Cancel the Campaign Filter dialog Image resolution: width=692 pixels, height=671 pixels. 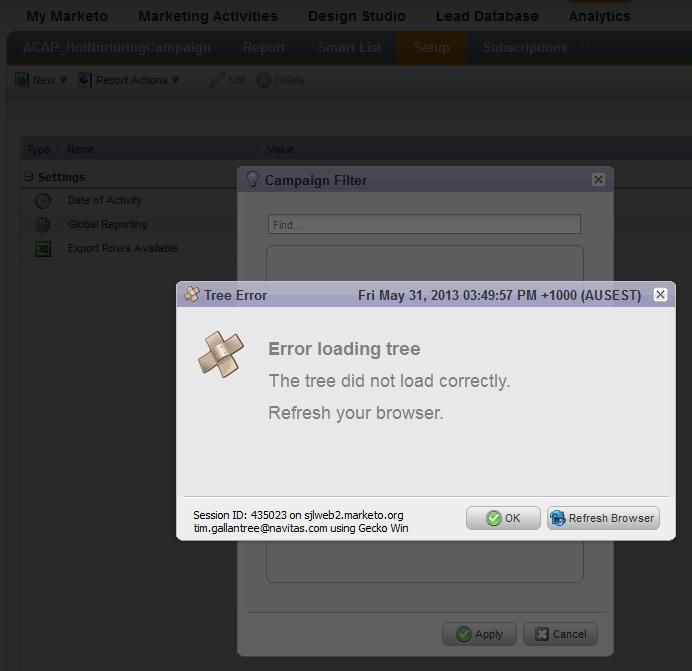[x=560, y=634]
